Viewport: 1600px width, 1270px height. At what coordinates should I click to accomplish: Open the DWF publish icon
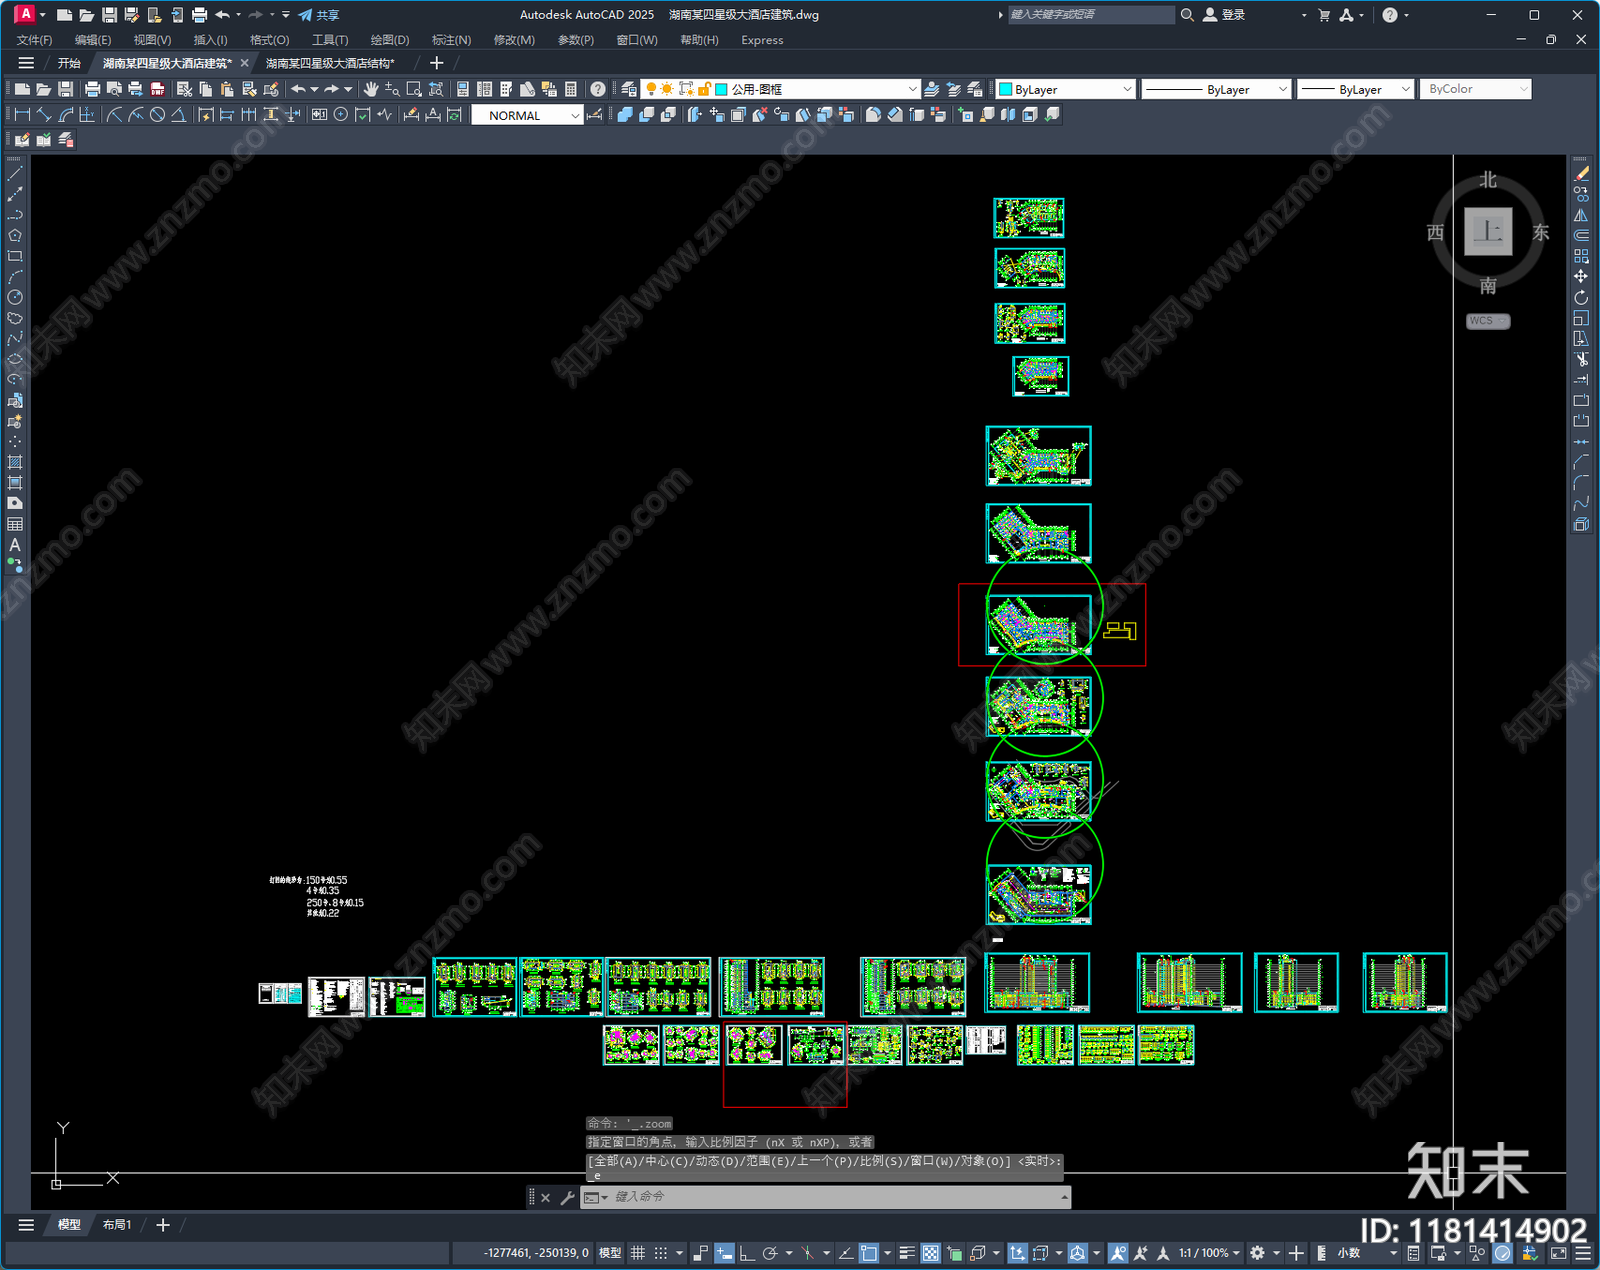pos(157,89)
